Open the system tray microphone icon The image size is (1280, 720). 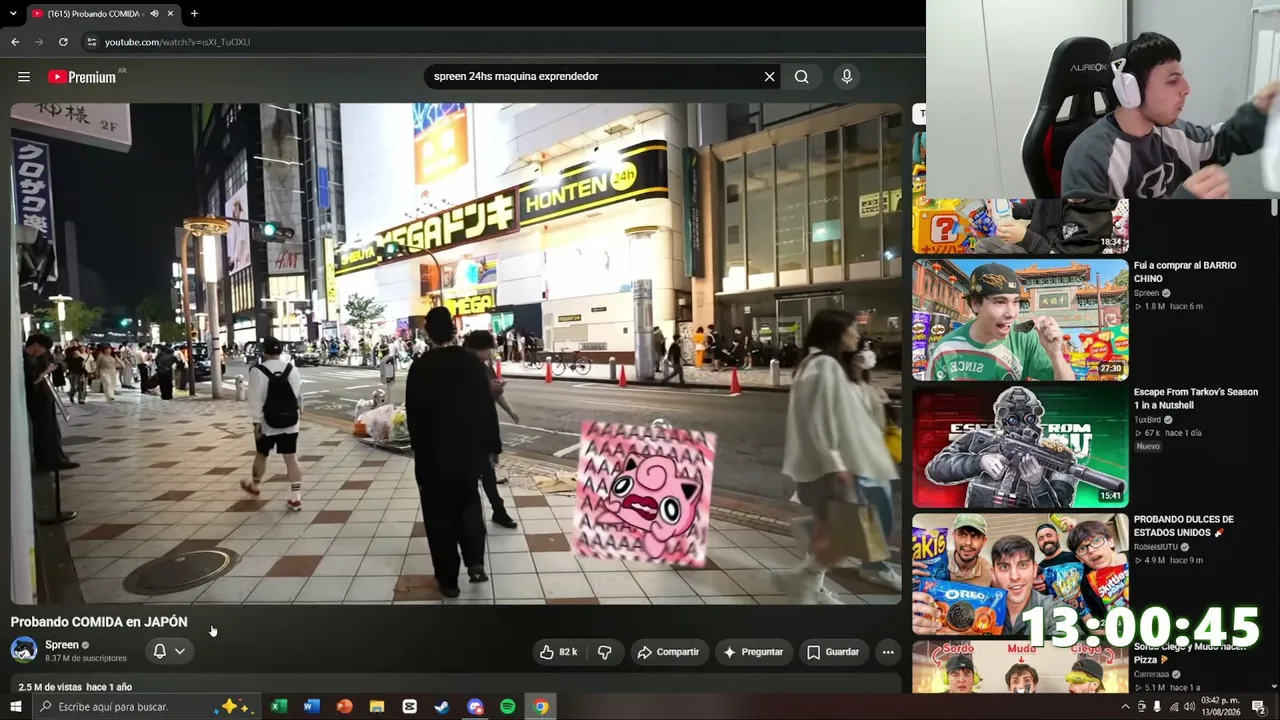1157,707
